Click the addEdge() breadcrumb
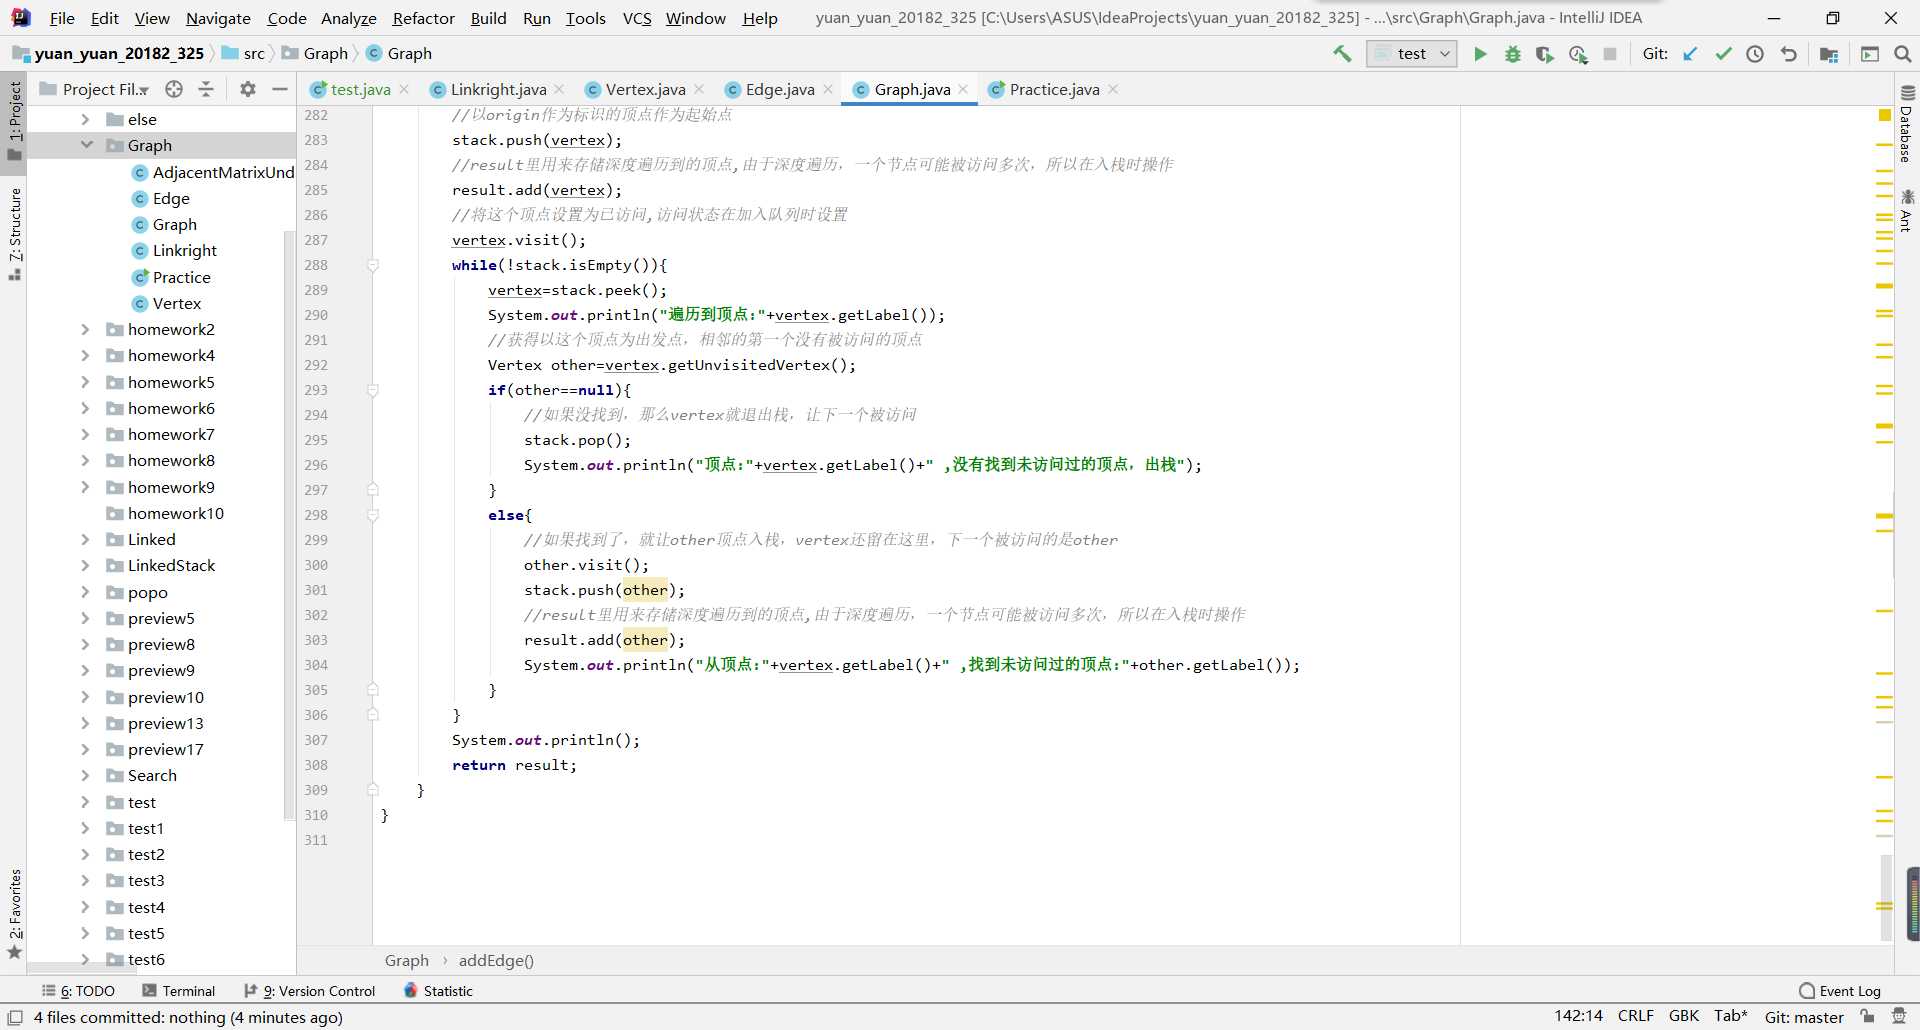 [x=496, y=960]
